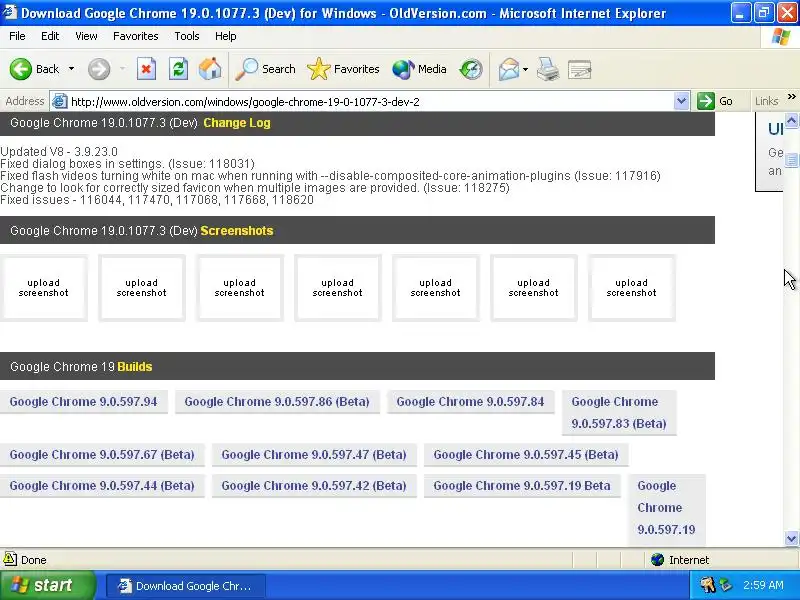Open the Search toolbar button
The width and height of the screenshot is (800, 600).
pyautogui.click(x=265, y=69)
